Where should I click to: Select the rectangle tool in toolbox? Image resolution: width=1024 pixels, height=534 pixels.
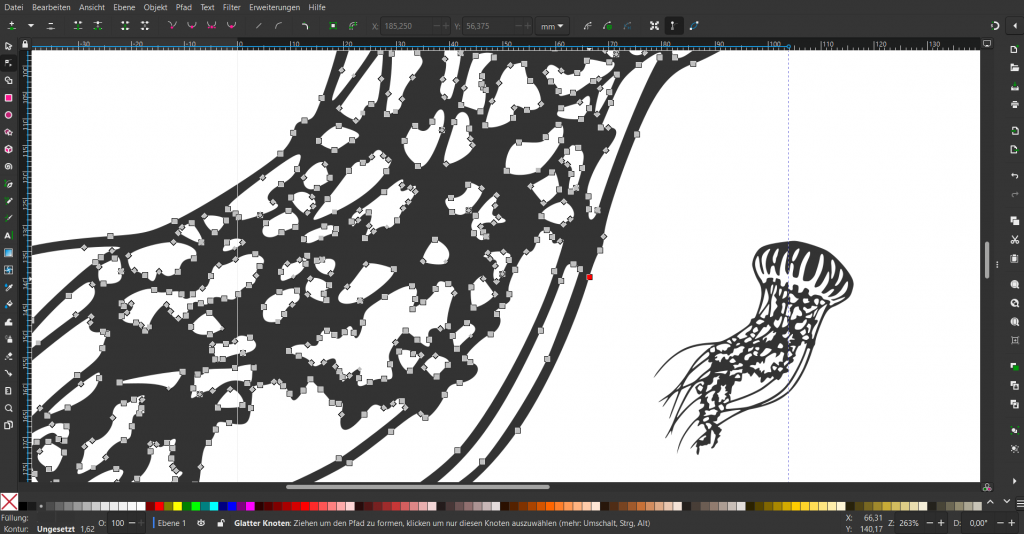8,98
